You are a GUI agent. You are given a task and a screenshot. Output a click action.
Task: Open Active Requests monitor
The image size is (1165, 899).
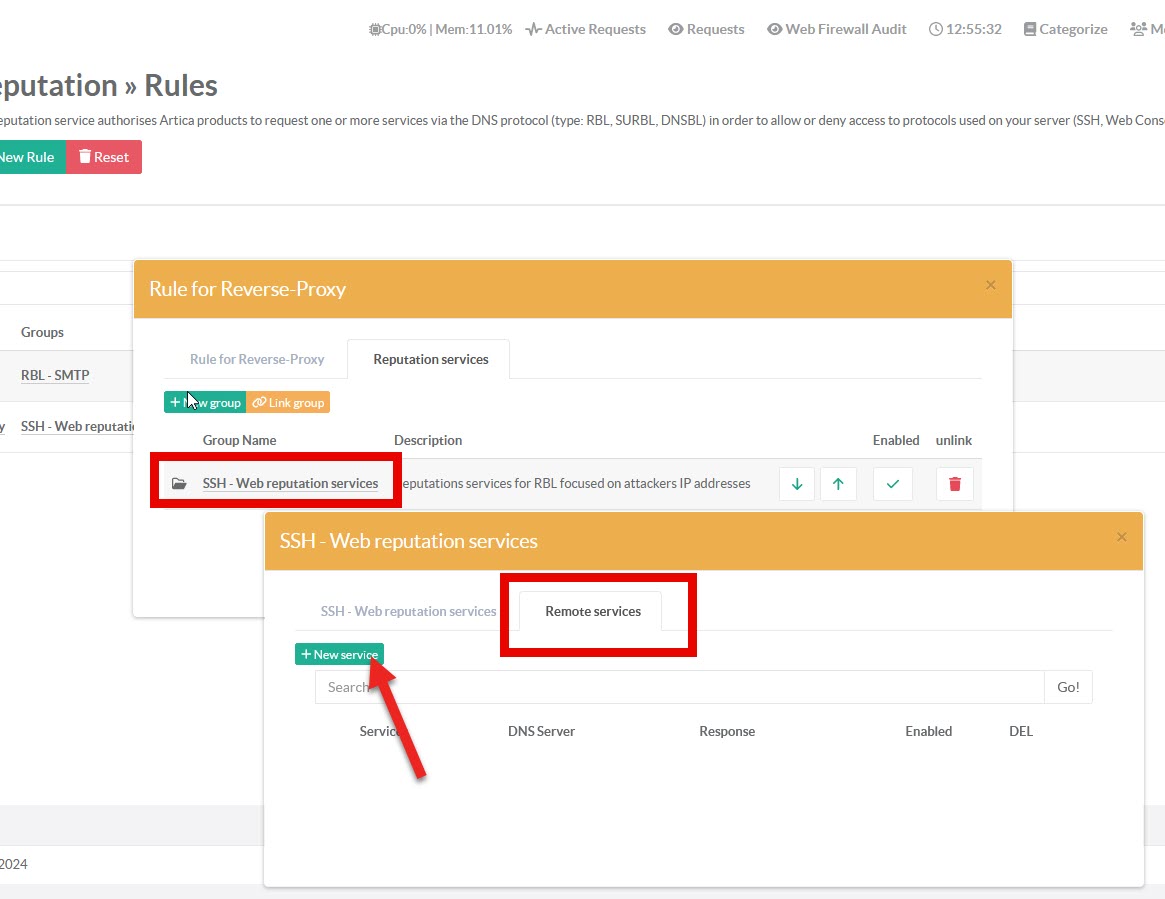(586, 29)
